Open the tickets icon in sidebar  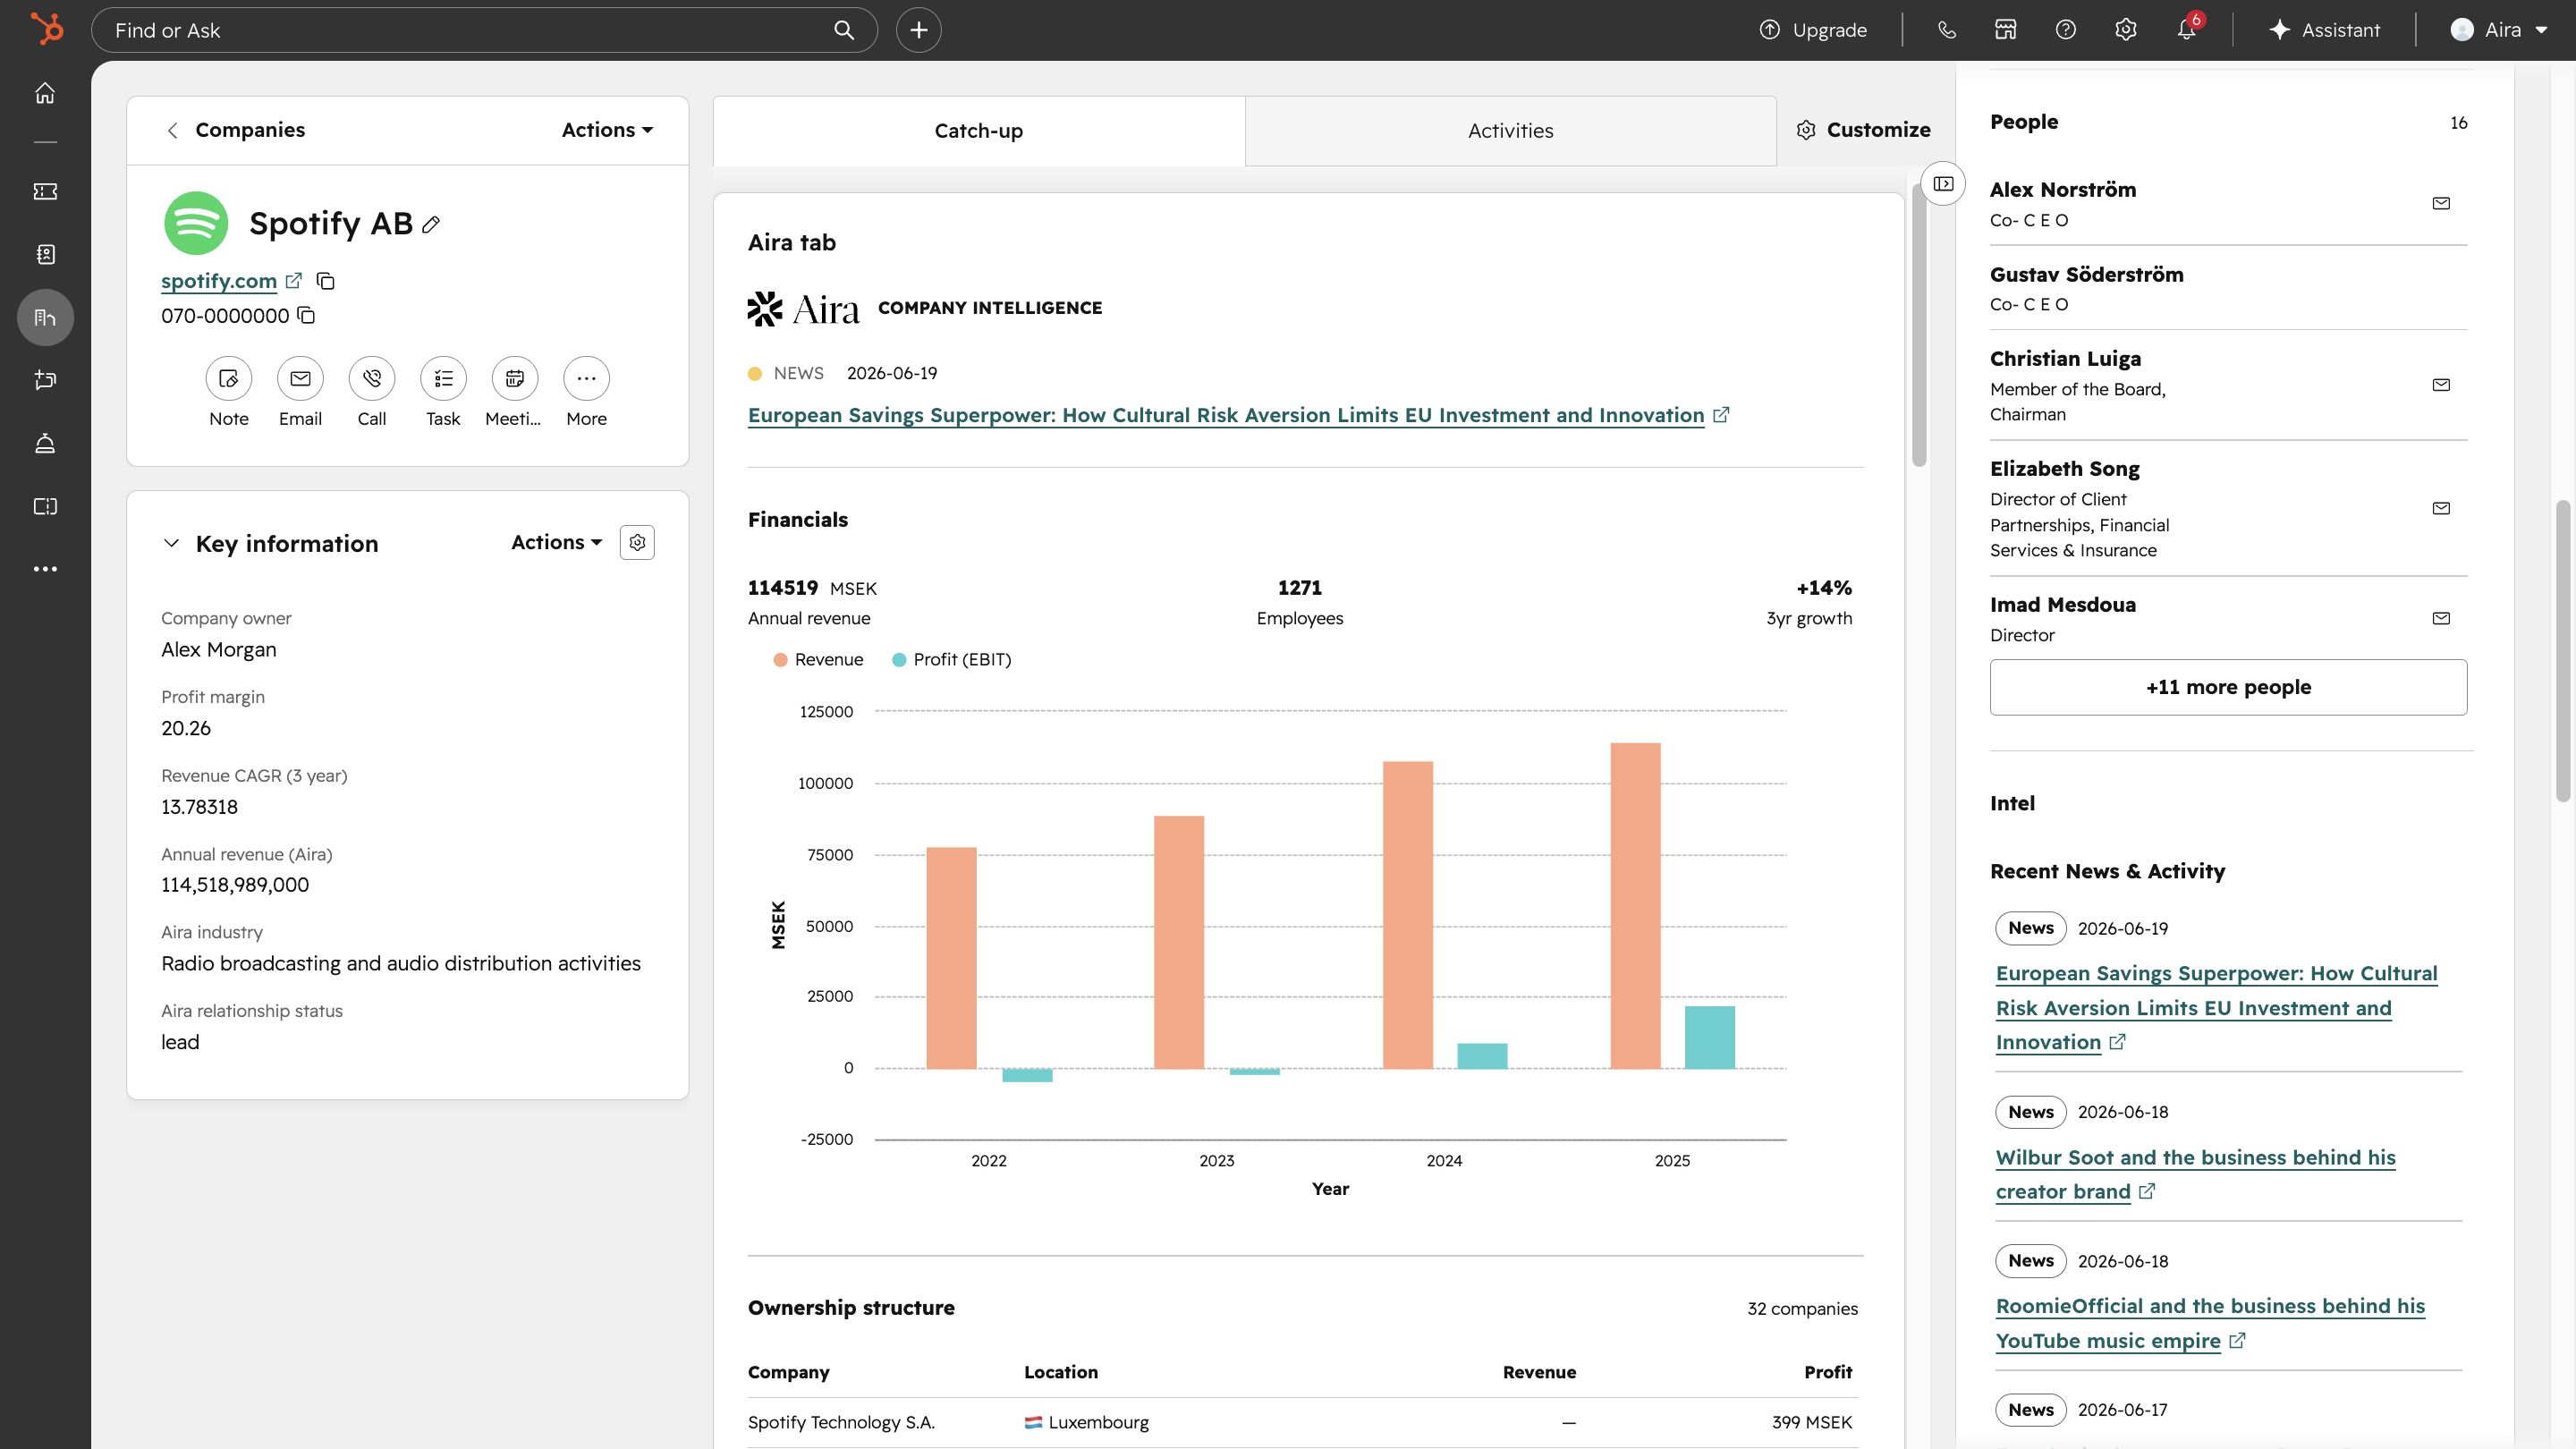coord(45,191)
